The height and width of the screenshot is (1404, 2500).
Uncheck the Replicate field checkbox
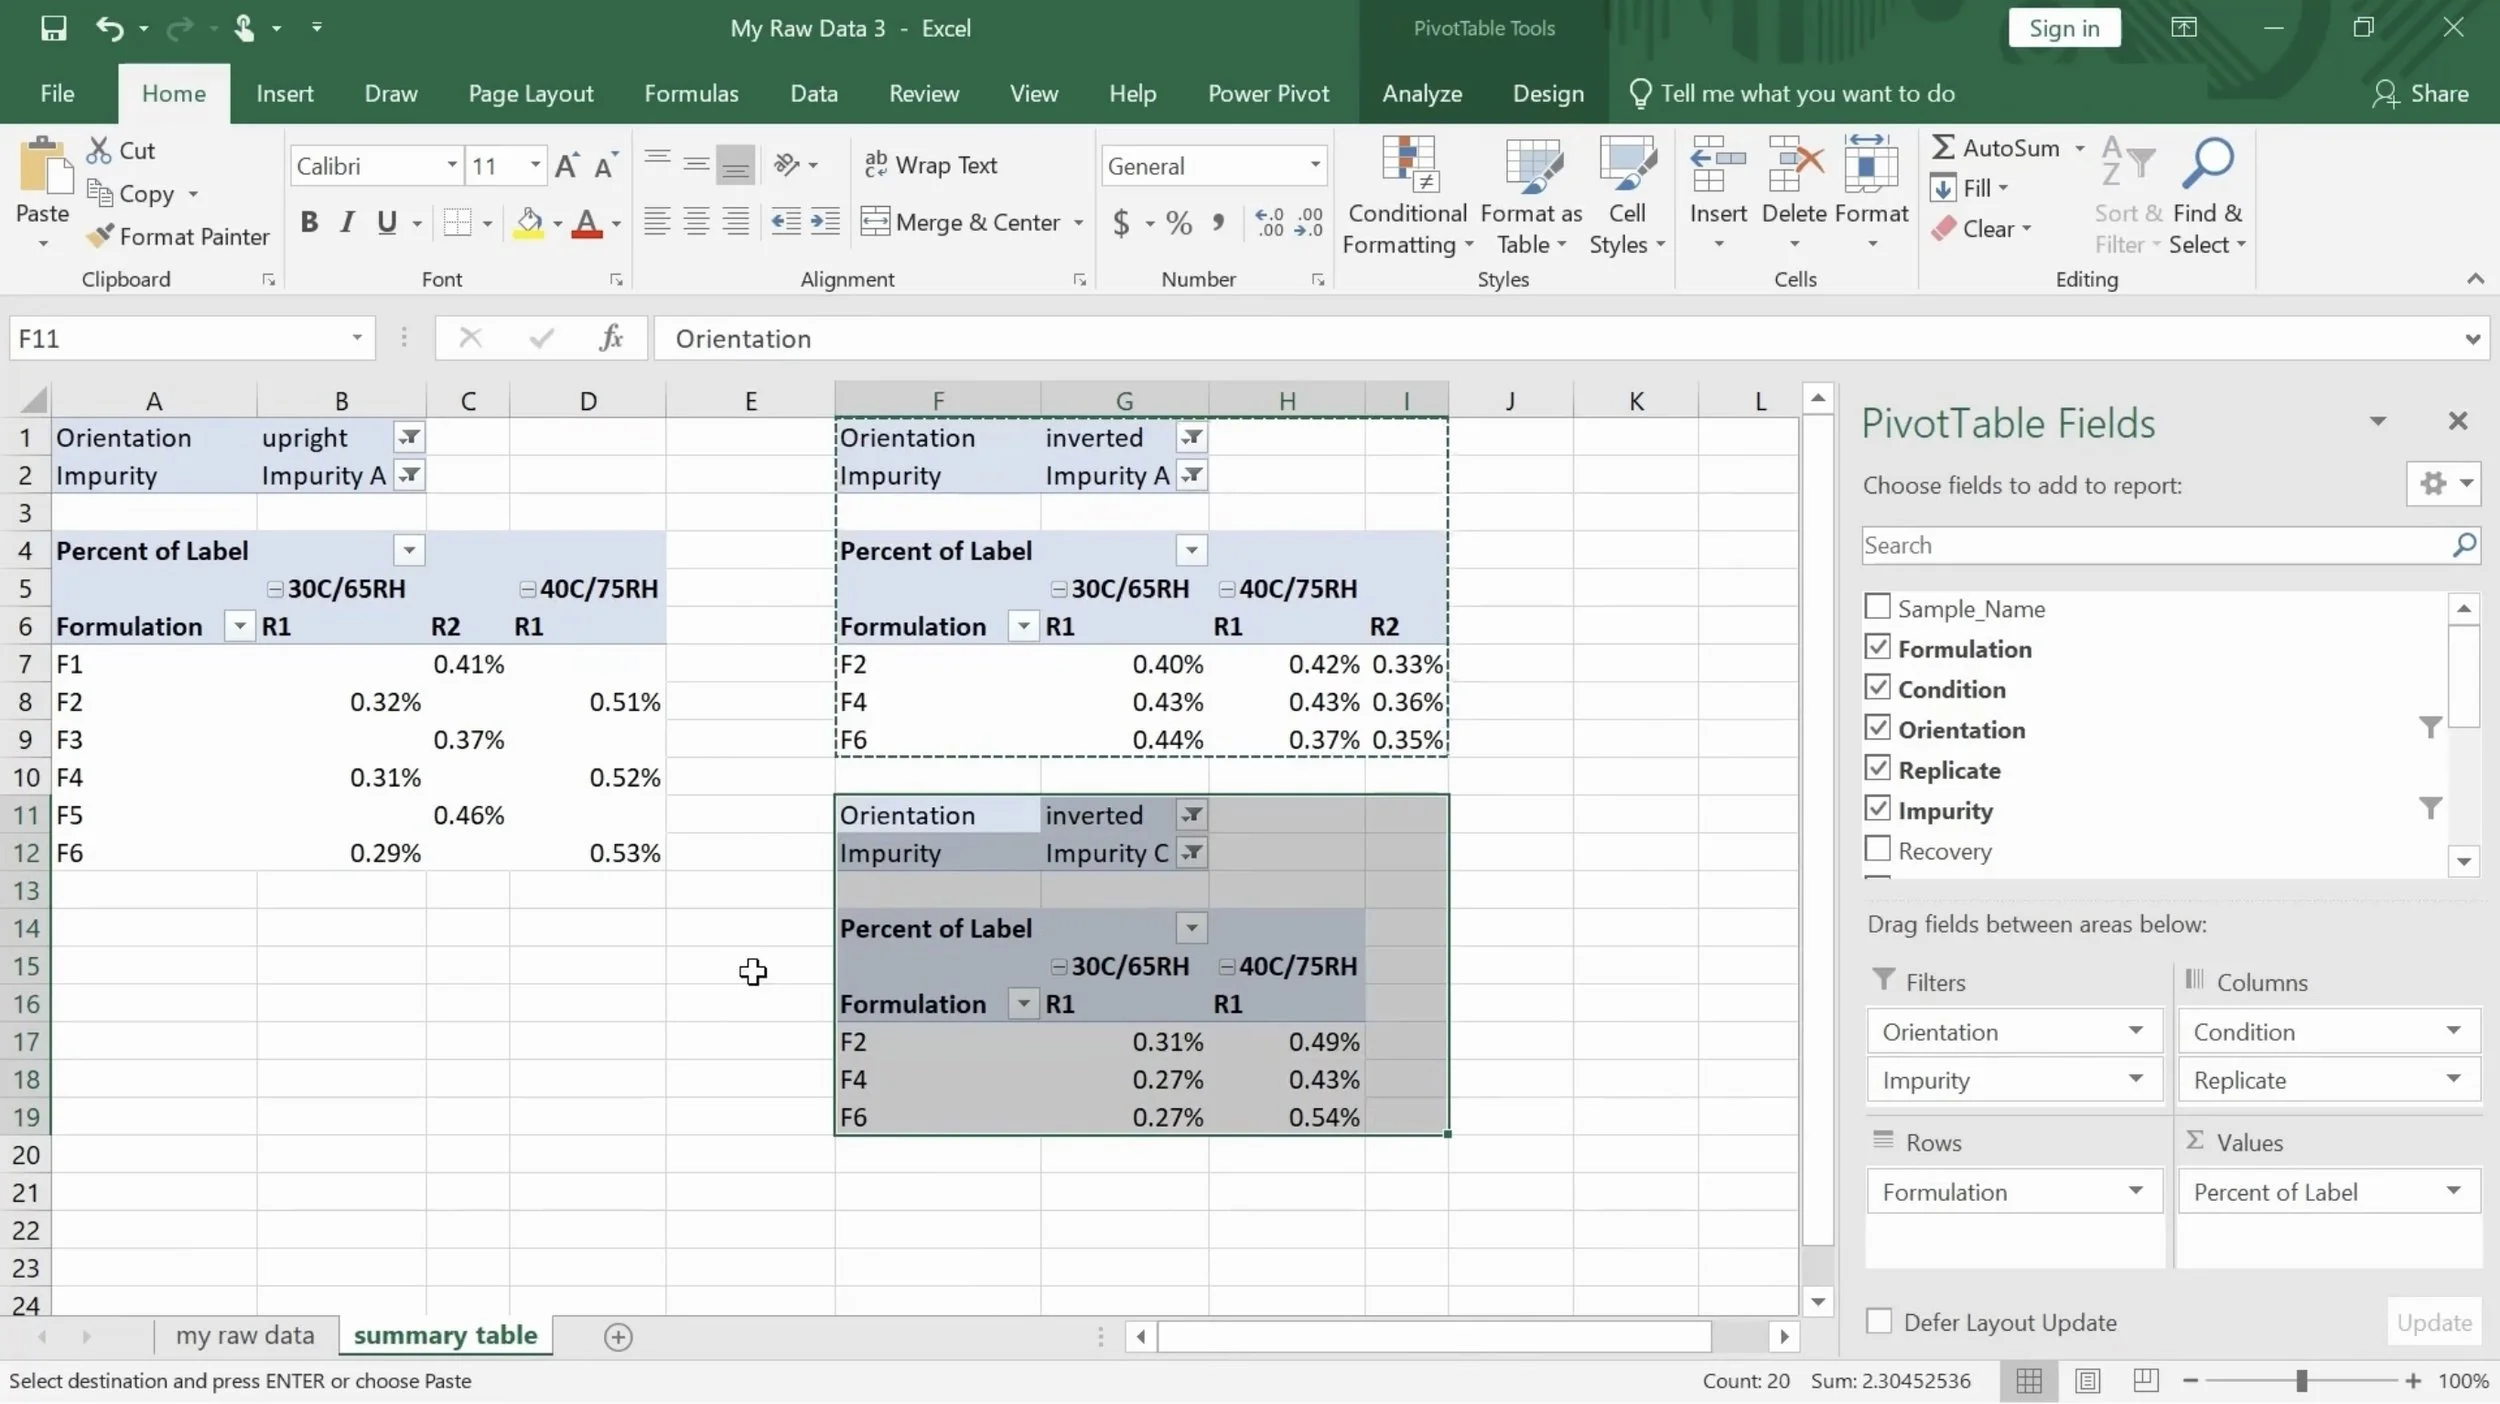pos(1877,769)
